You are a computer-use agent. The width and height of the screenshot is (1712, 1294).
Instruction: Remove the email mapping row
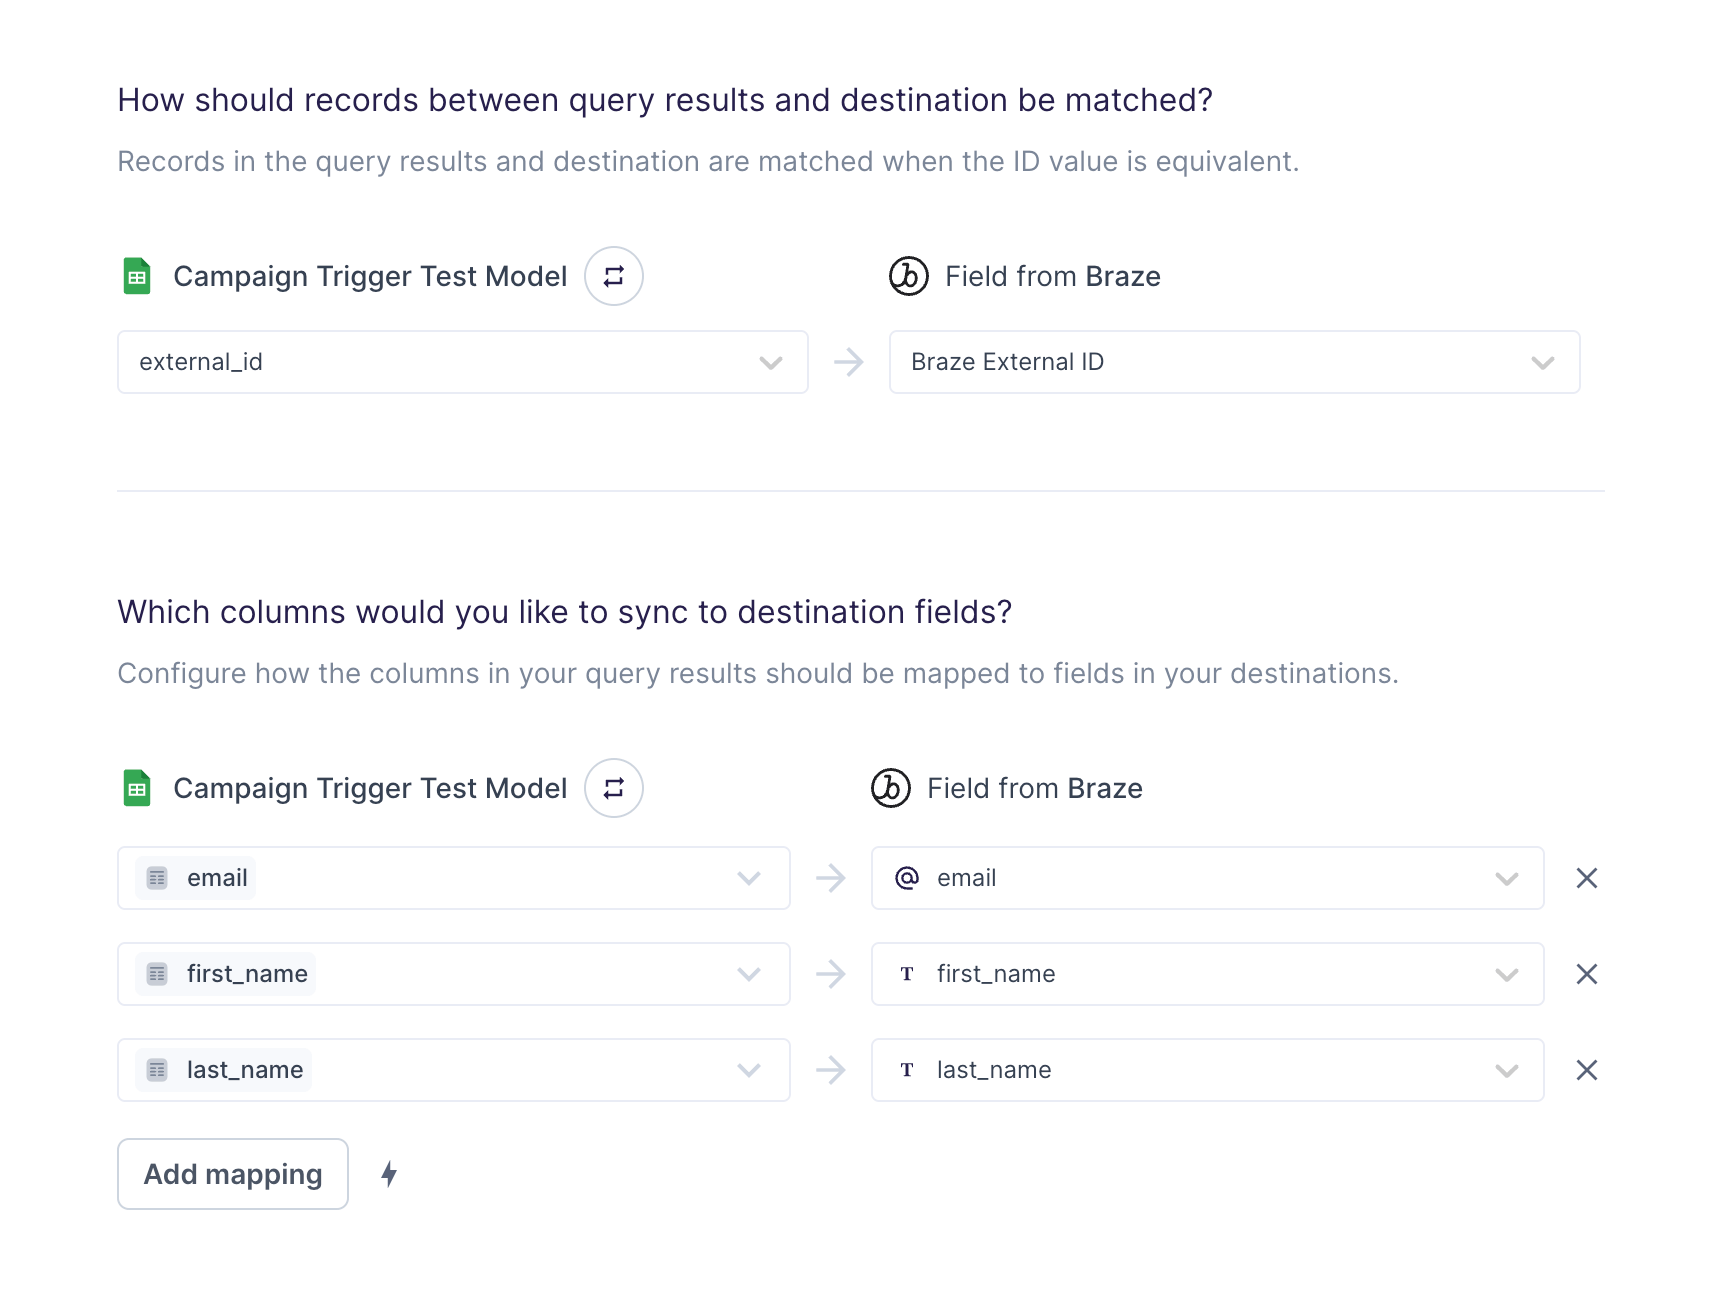point(1587,878)
